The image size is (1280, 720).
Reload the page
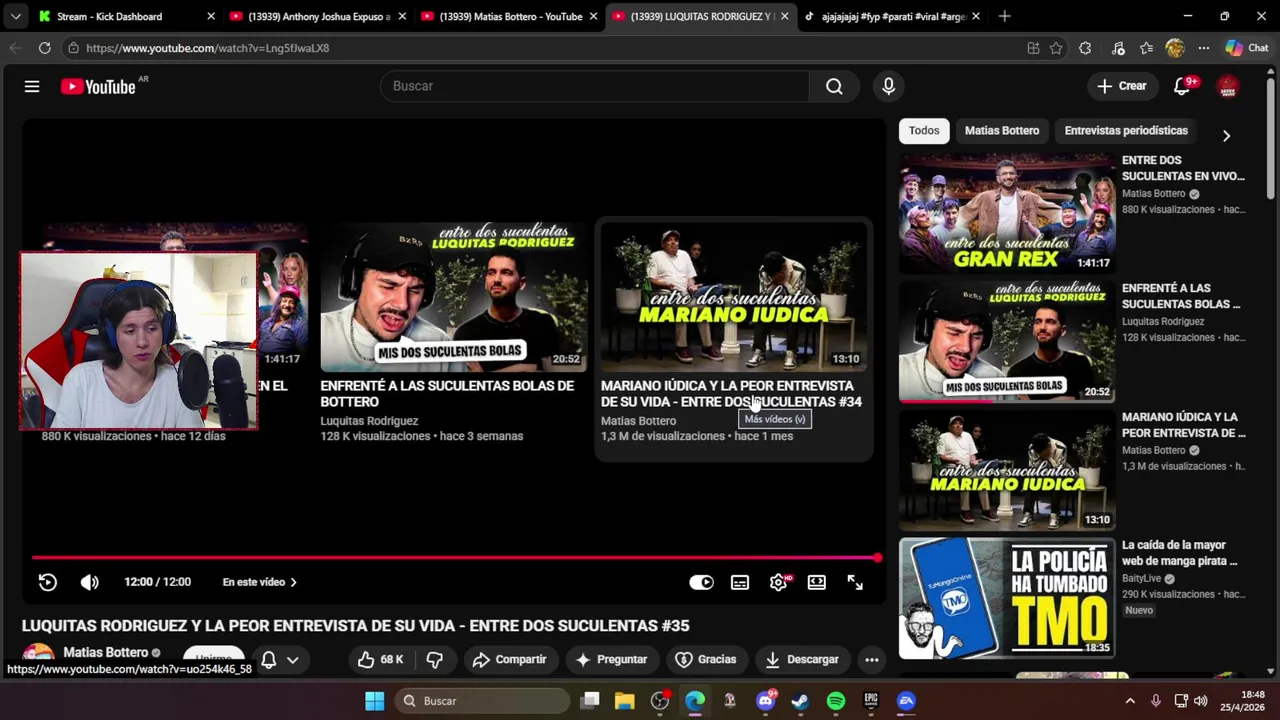pos(44,48)
